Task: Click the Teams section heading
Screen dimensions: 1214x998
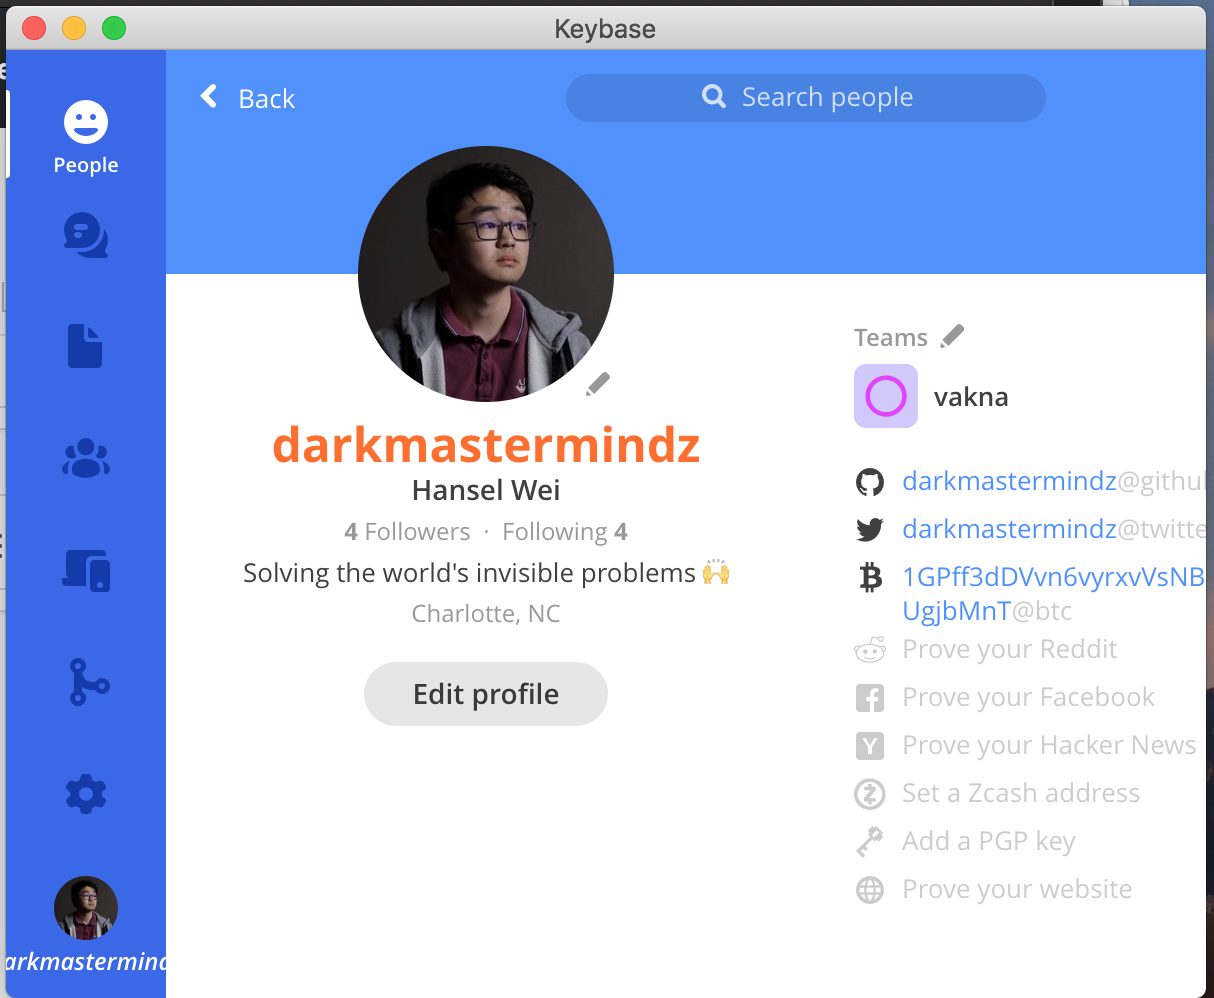Action: tap(891, 338)
